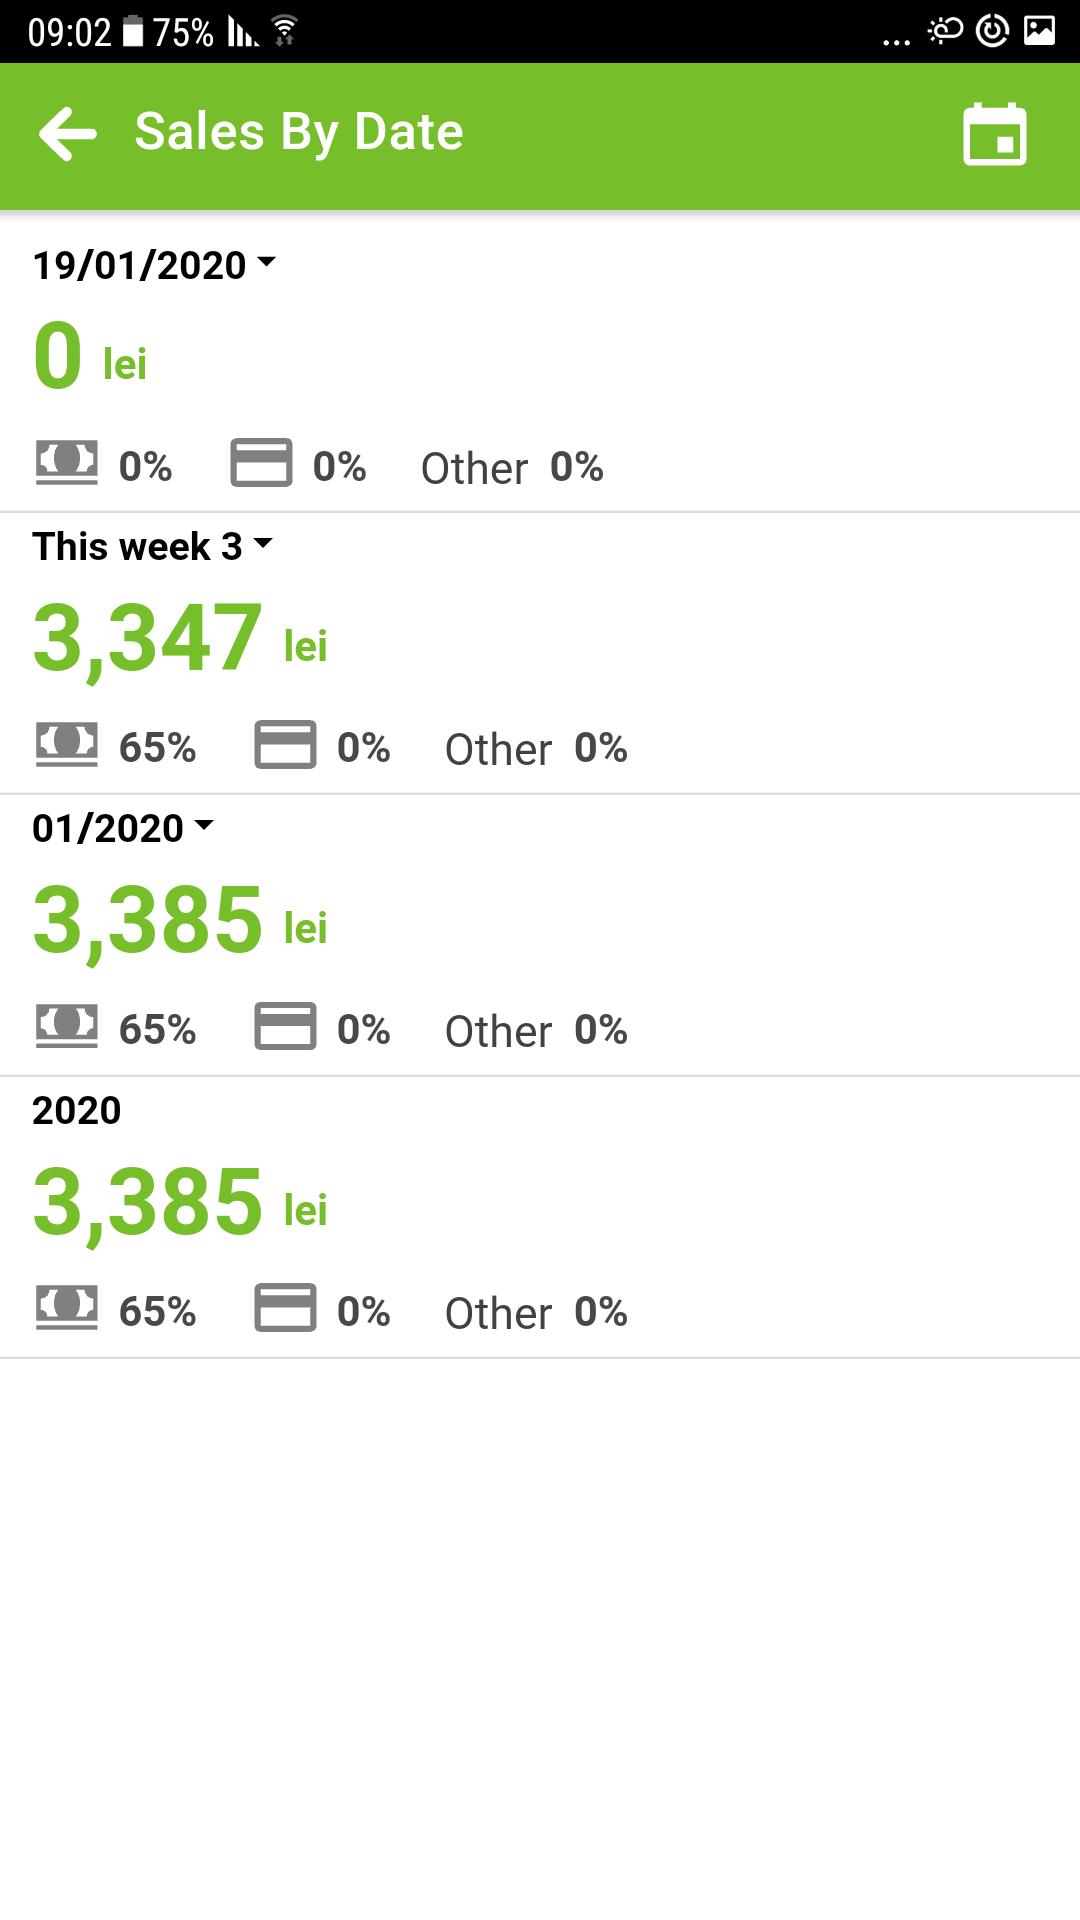Go back using the arrow icon

pos(67,134)
